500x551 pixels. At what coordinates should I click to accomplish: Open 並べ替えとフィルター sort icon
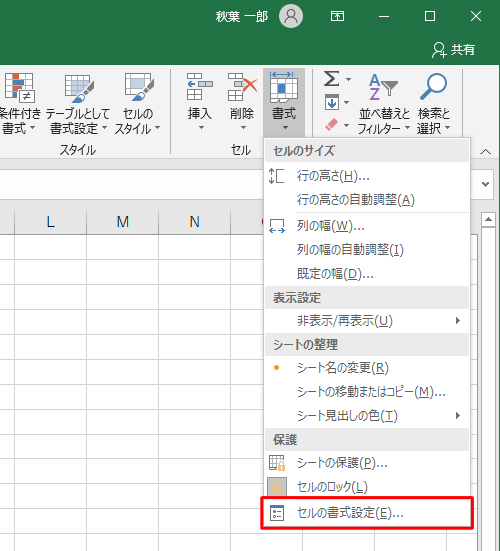click(x=383, y=86)
